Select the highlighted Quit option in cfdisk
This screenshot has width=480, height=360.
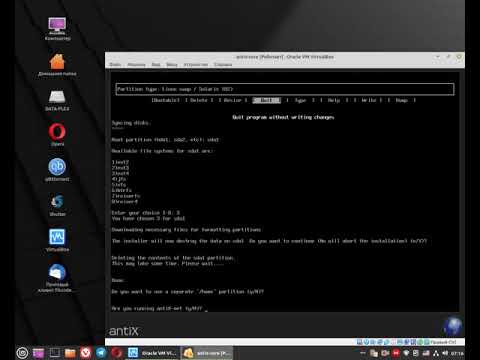(x=267, y=100)
